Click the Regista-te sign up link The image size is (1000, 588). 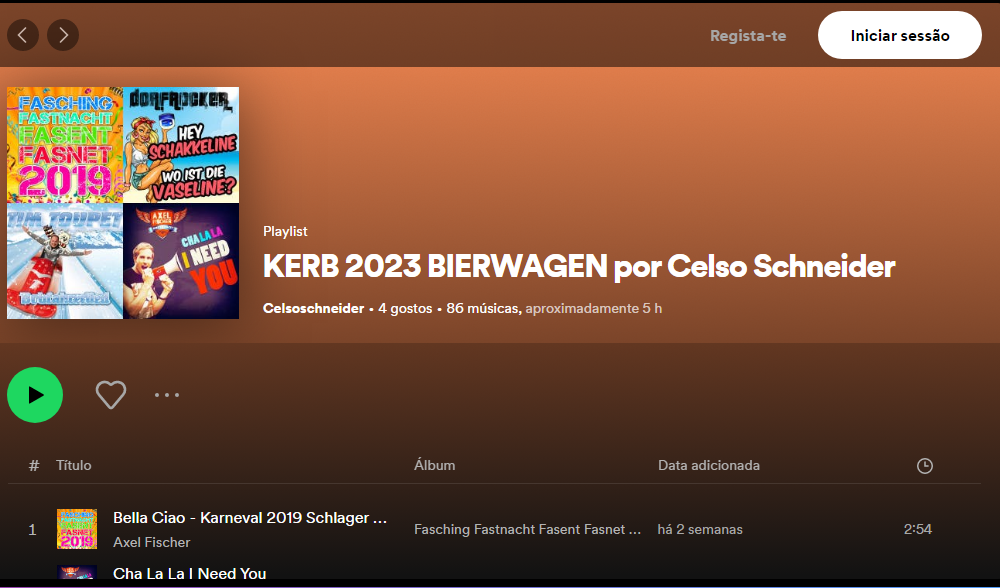coord(748,36)
